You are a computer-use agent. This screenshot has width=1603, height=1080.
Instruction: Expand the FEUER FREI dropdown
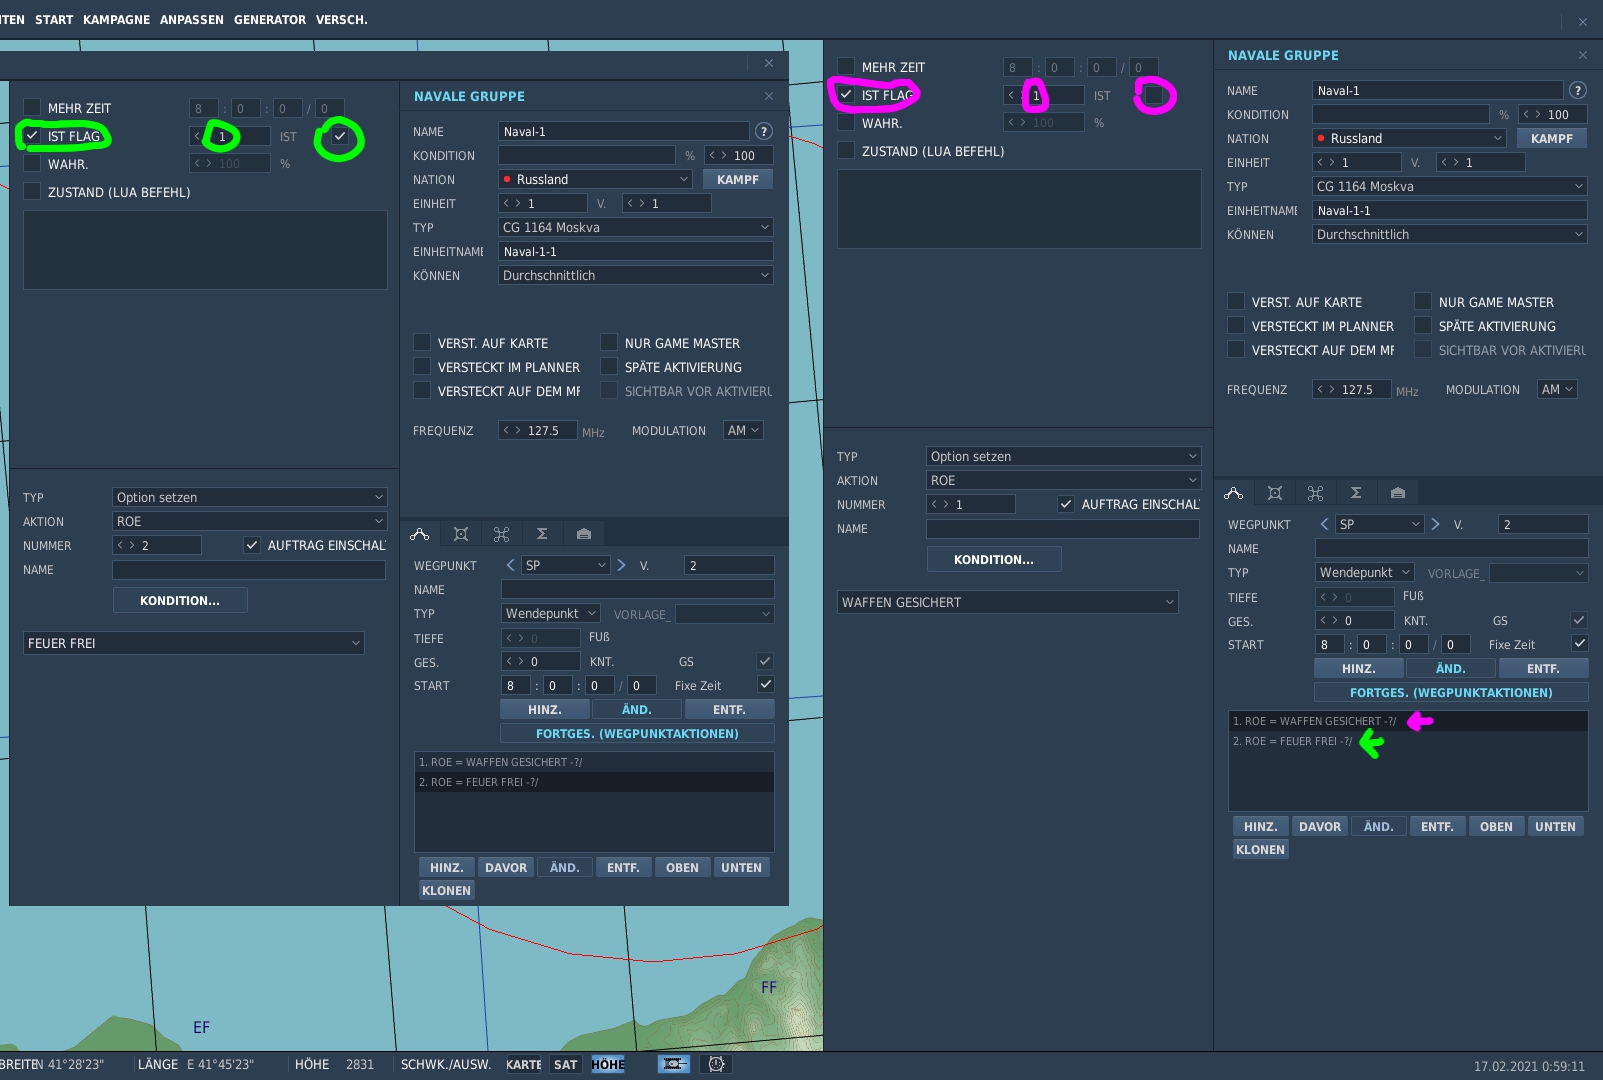pos(194,643)
